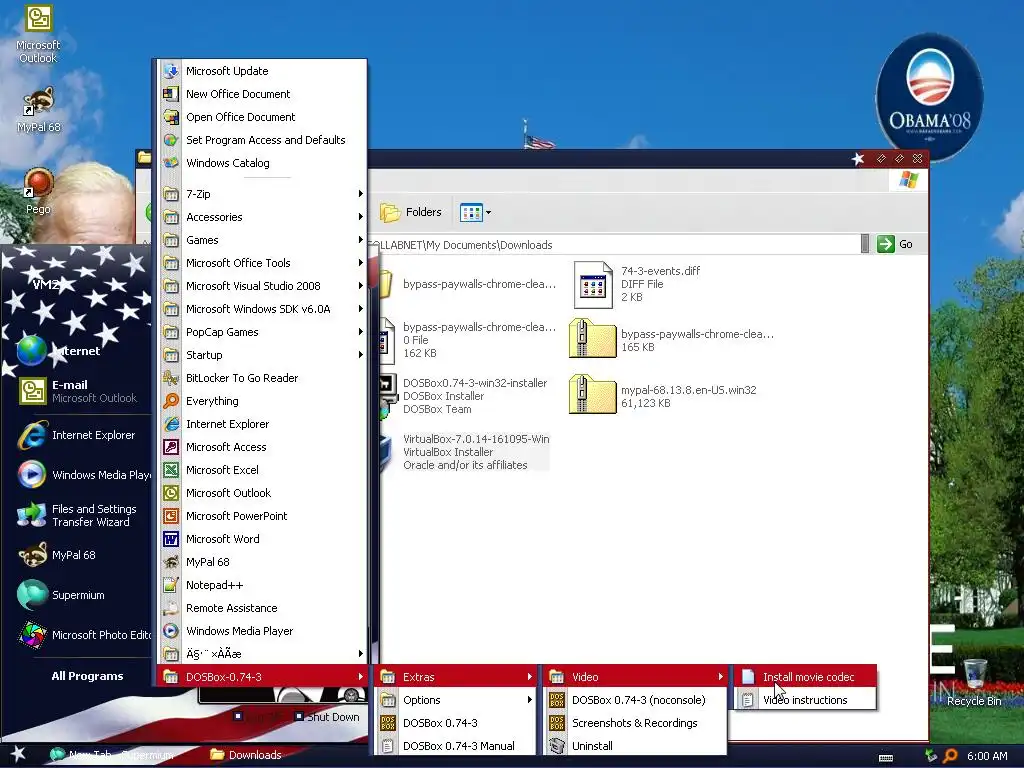This screenshot has width=1024, height=768.
Task: Click the Go button in Explorer
Action: 895,244
